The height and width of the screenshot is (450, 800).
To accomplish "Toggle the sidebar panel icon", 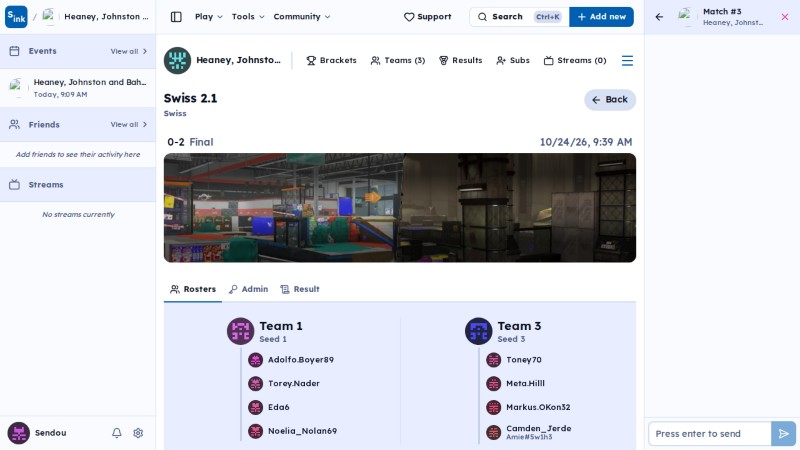I will [176, 17].
